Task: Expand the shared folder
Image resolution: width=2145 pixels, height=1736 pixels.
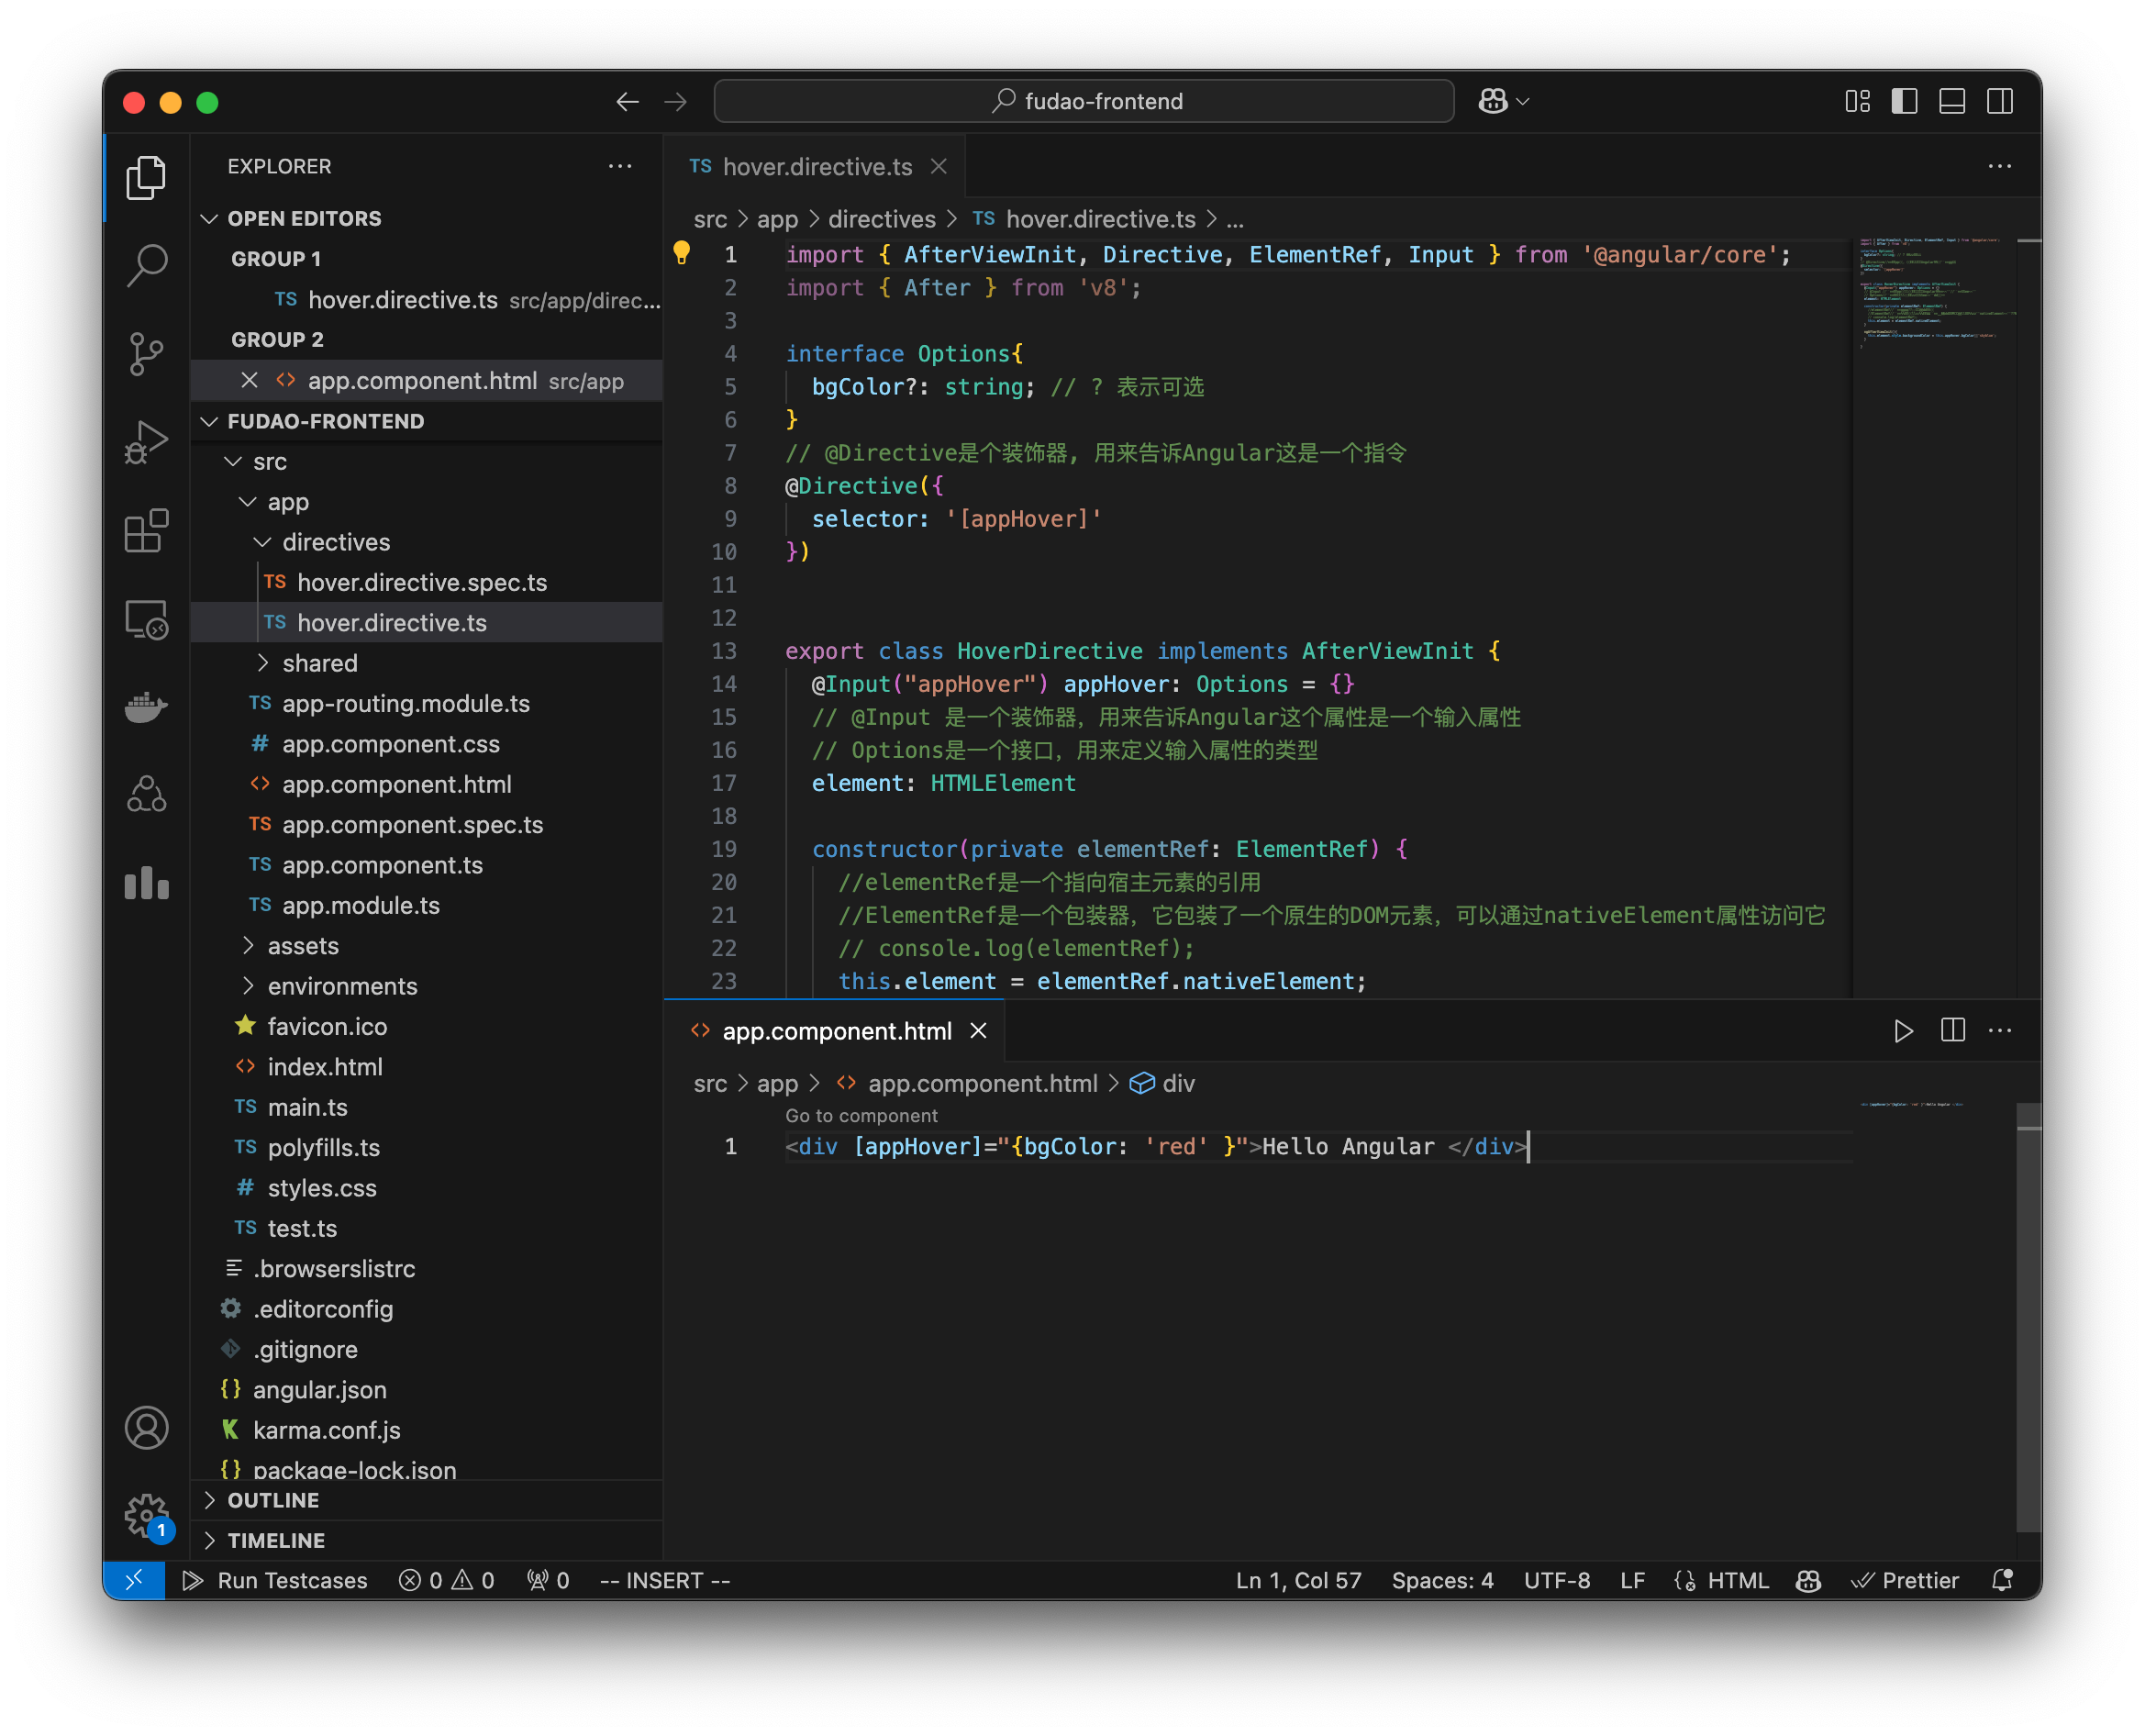Action: 318,663
